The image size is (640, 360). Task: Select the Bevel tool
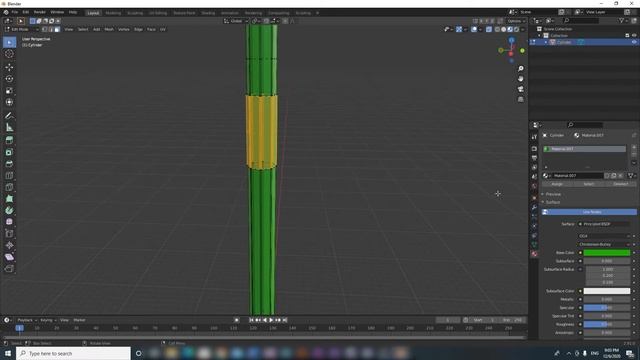click(9, 164)
